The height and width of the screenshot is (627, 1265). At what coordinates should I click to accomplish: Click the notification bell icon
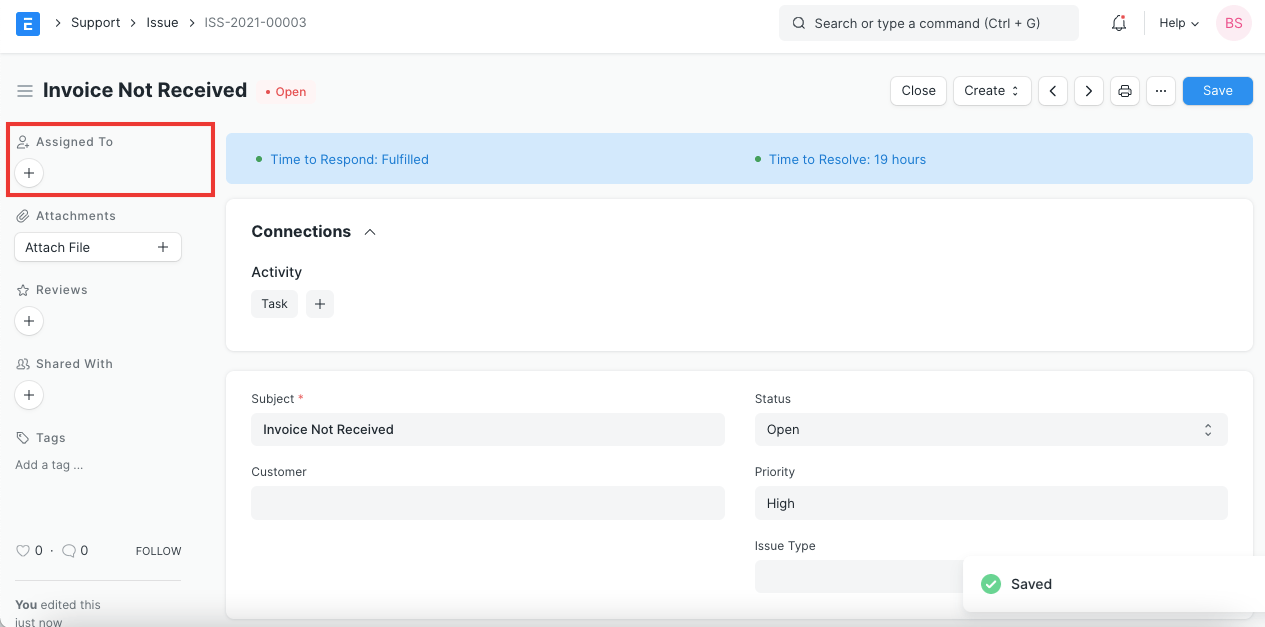tap(1118, 22)
